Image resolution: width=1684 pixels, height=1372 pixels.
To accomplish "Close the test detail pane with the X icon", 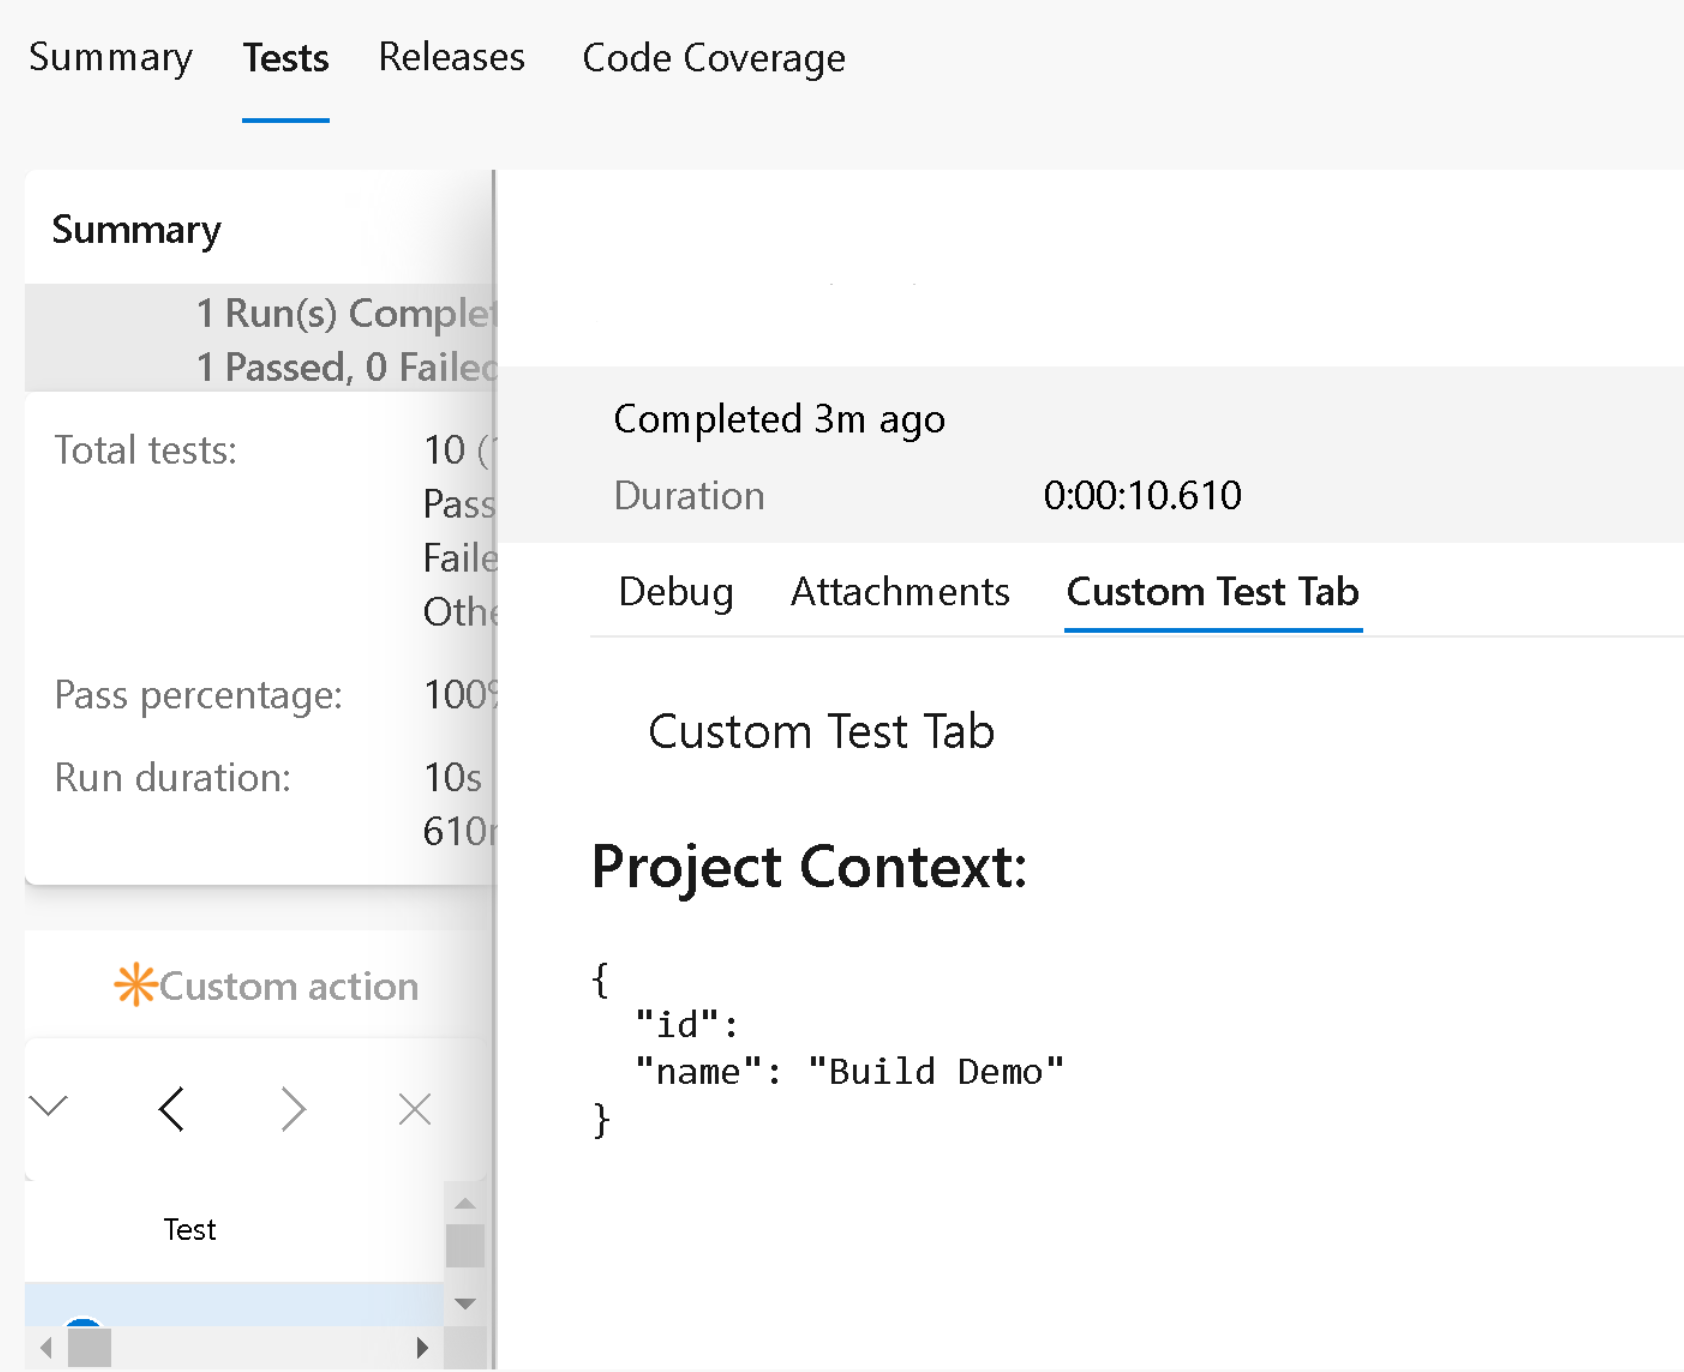I will (414, 1108).
